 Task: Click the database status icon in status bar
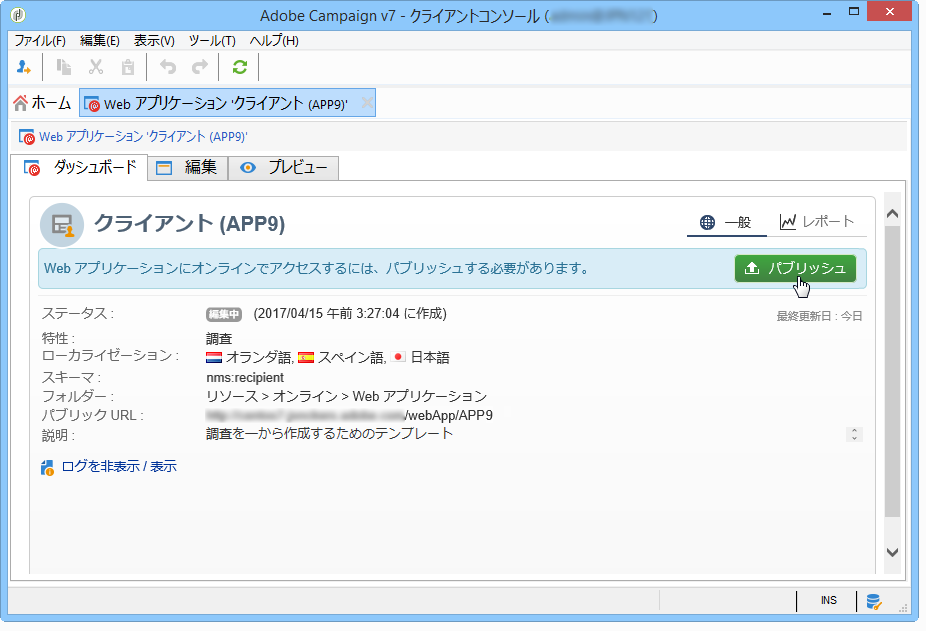click(x=873, y=601)
